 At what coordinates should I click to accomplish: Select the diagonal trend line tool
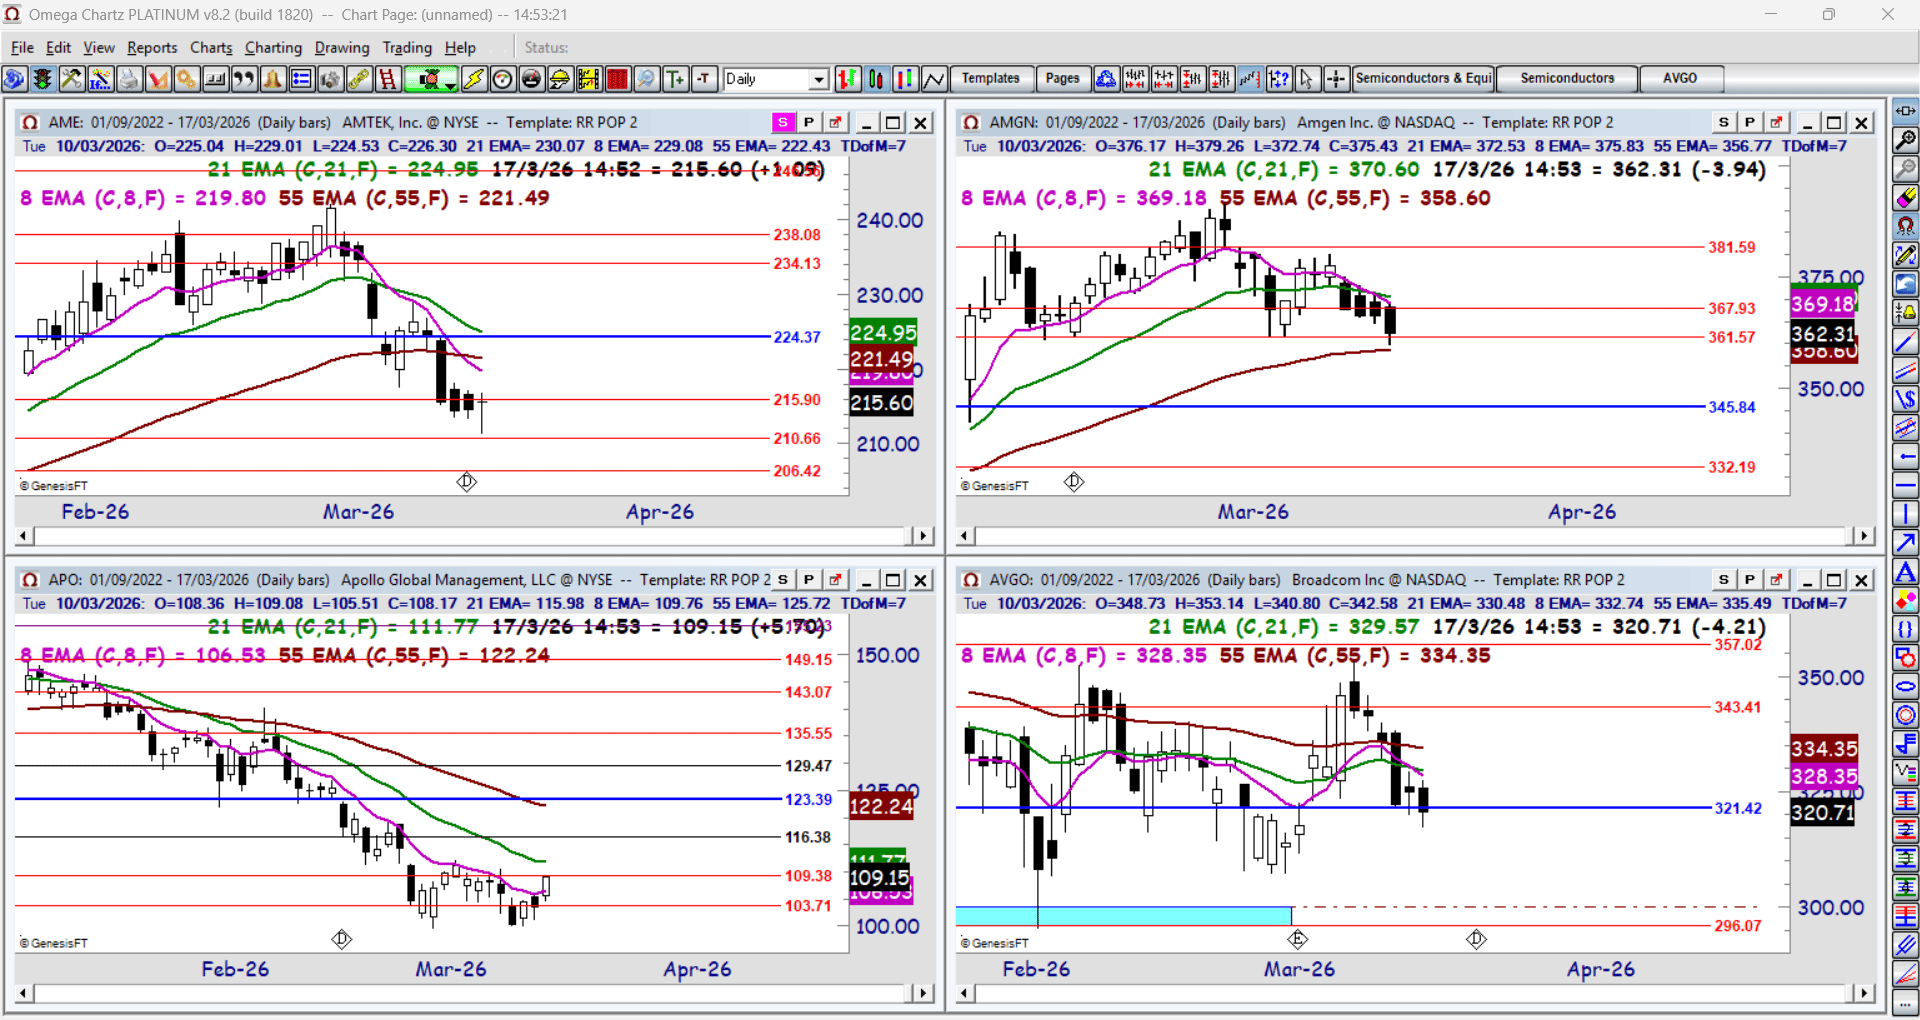coord(1906,342)
